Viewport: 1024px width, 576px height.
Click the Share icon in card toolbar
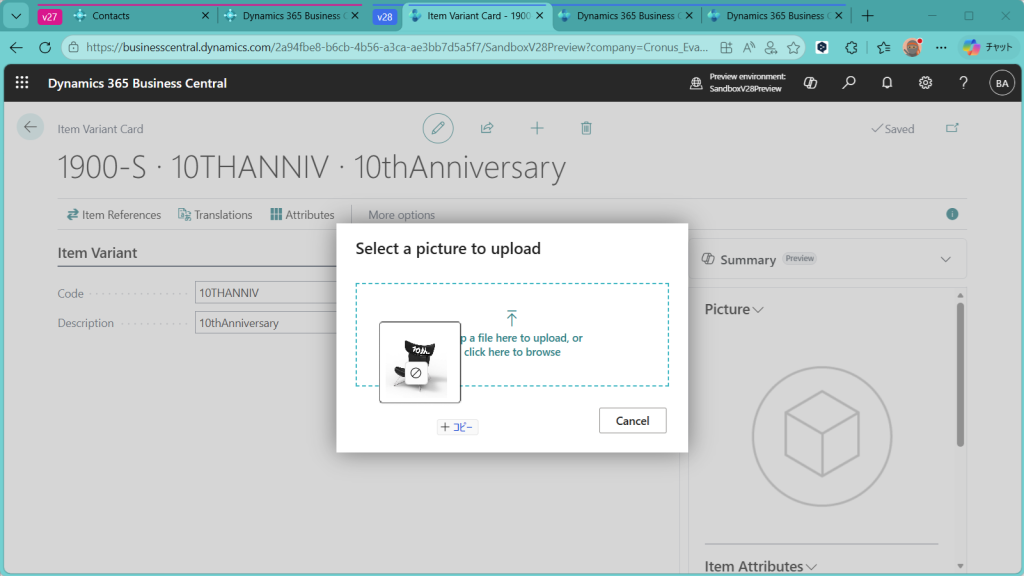click(487, 128)
